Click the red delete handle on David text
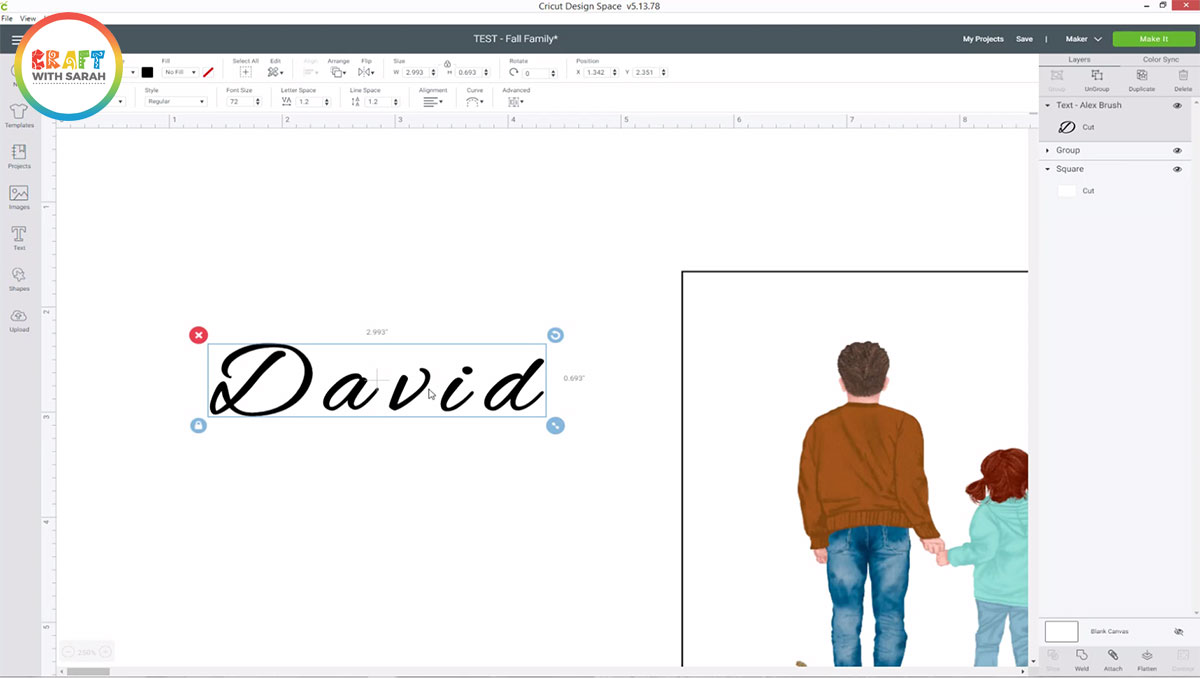This screenshot has height=678, width=1200. pyautogui.click(x=198, y=335)
